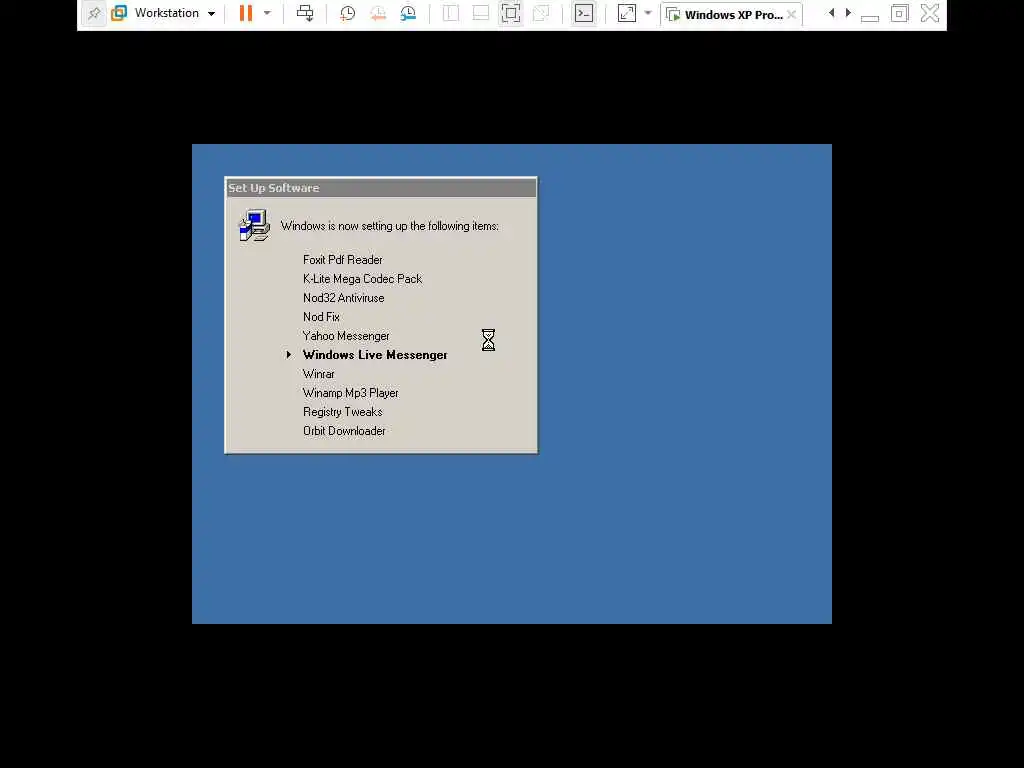1024x768 pixels.
Task: Click the stretch guest display icon
Action: (x=627, y=13)
